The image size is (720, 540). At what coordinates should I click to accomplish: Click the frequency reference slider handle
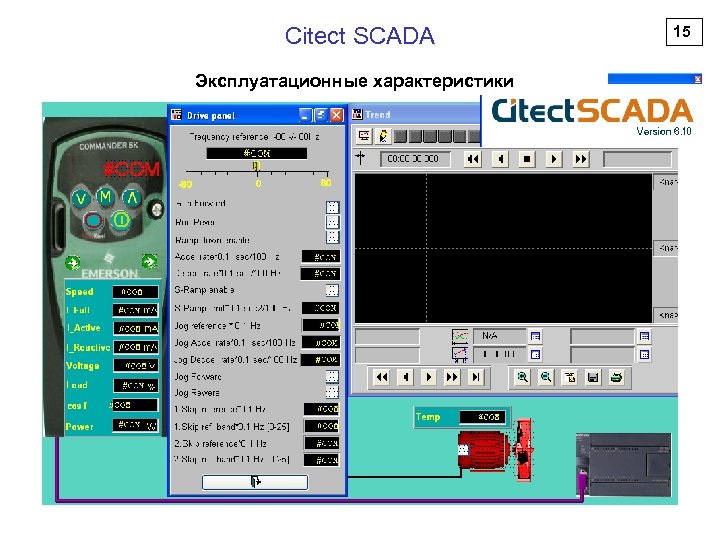(x=256, y=165)
